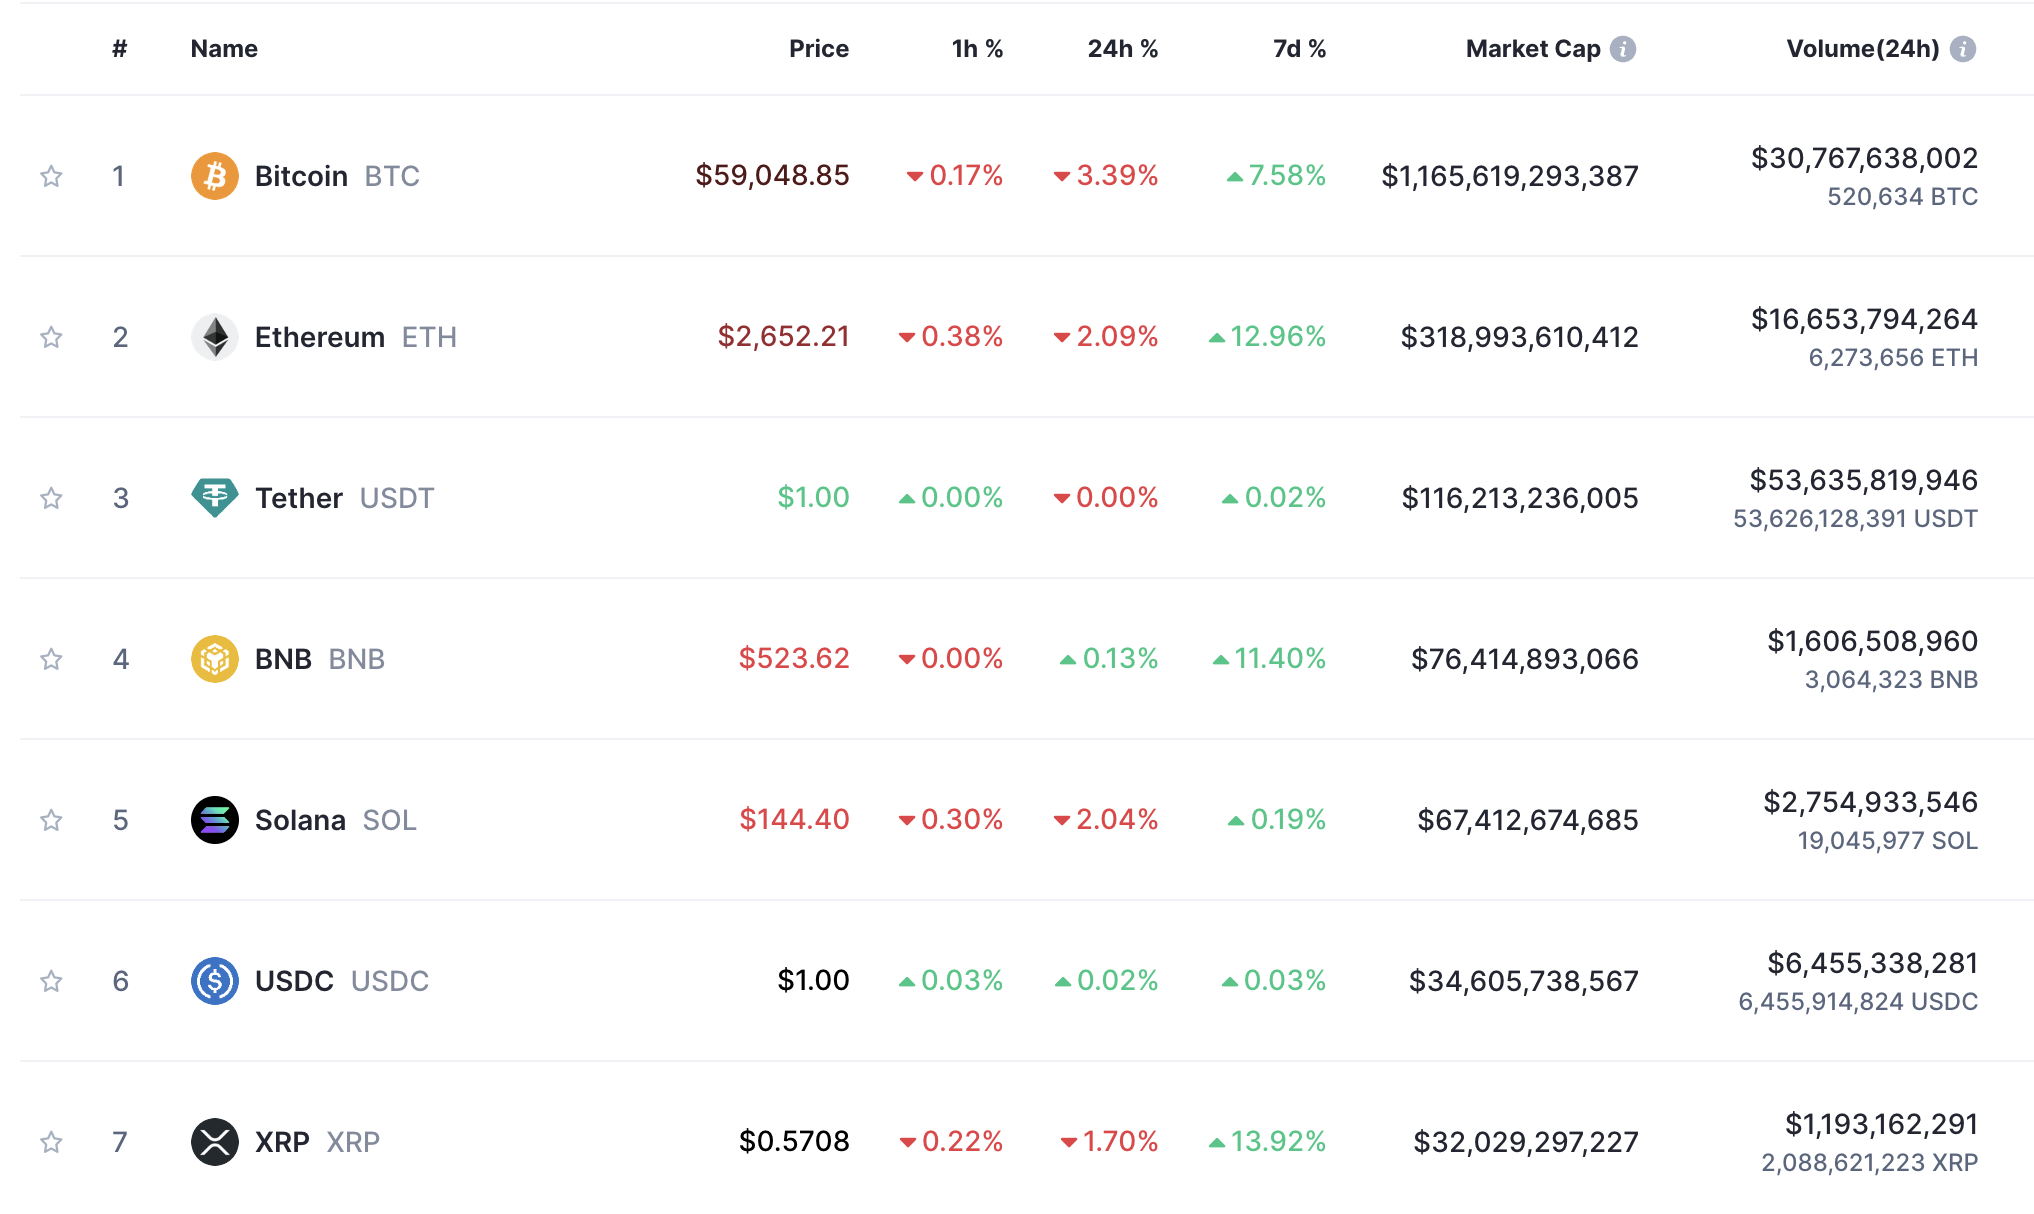Toggle the USDC watchlist star
The height and width of the screenshot is (1214, 2034).
(x=51, y=981)
